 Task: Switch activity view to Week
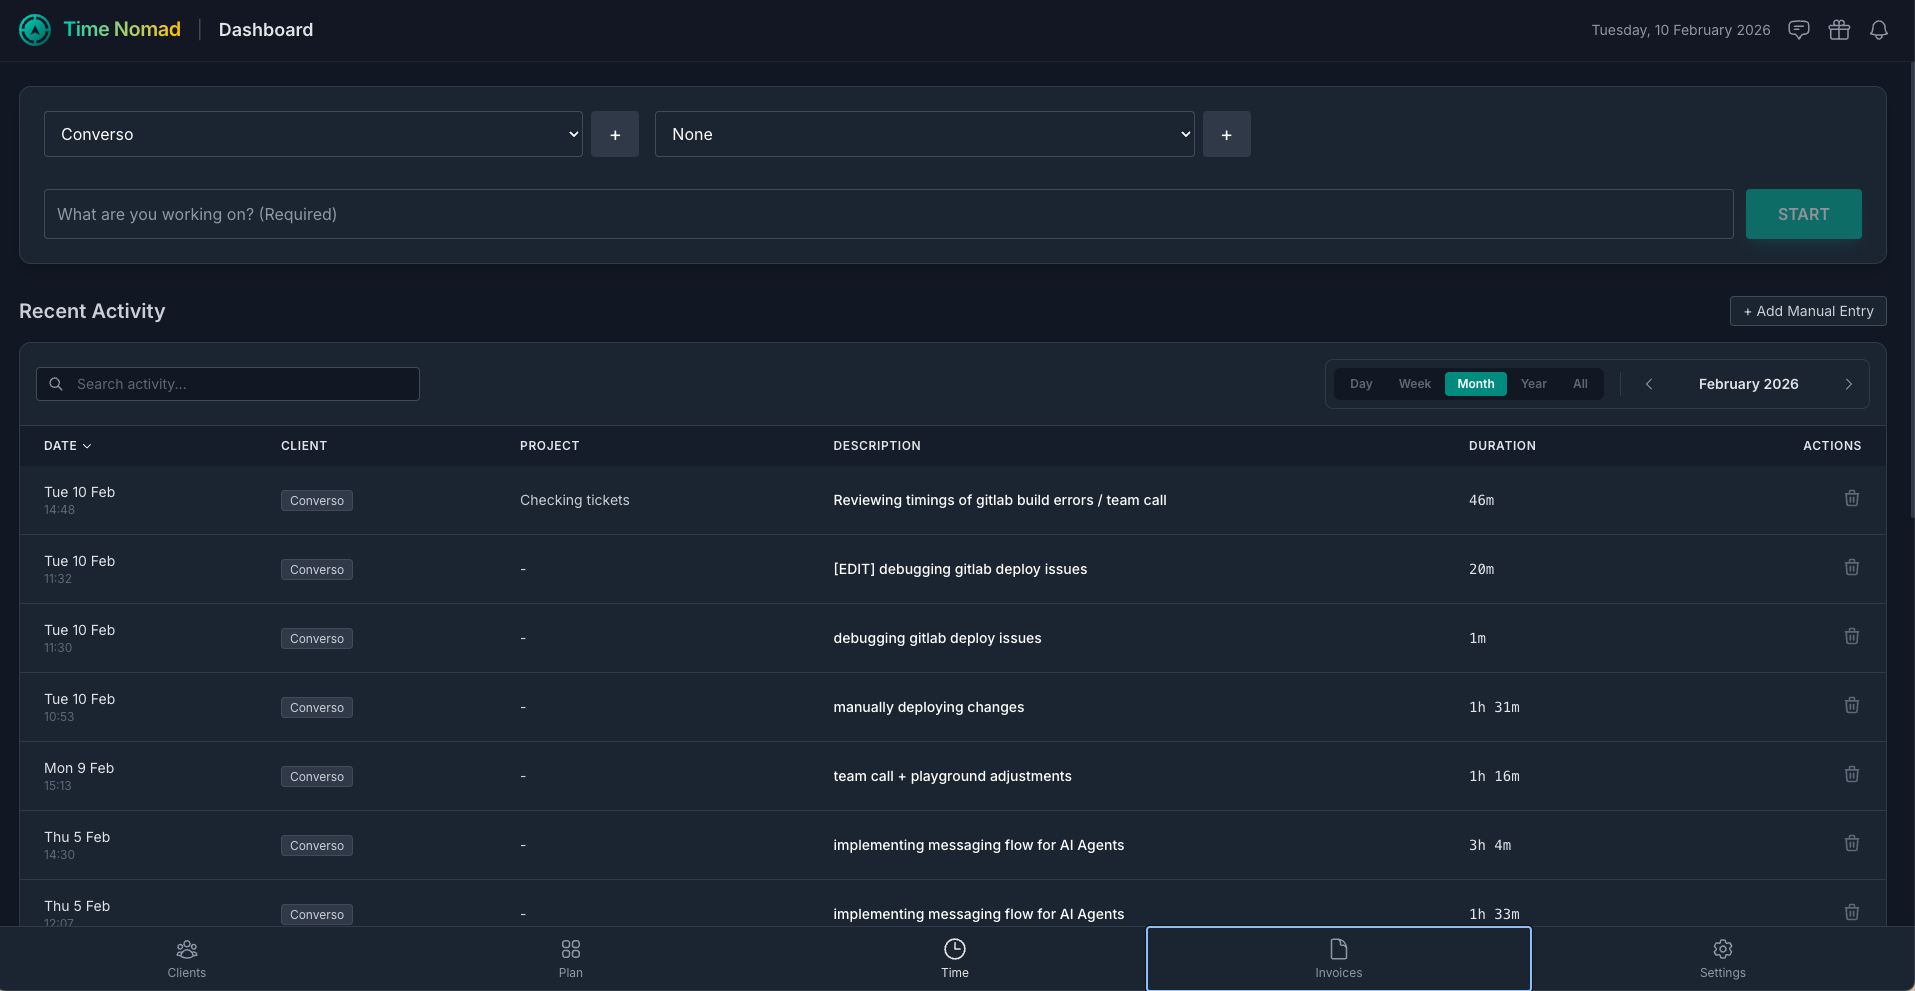(1415, 384)
